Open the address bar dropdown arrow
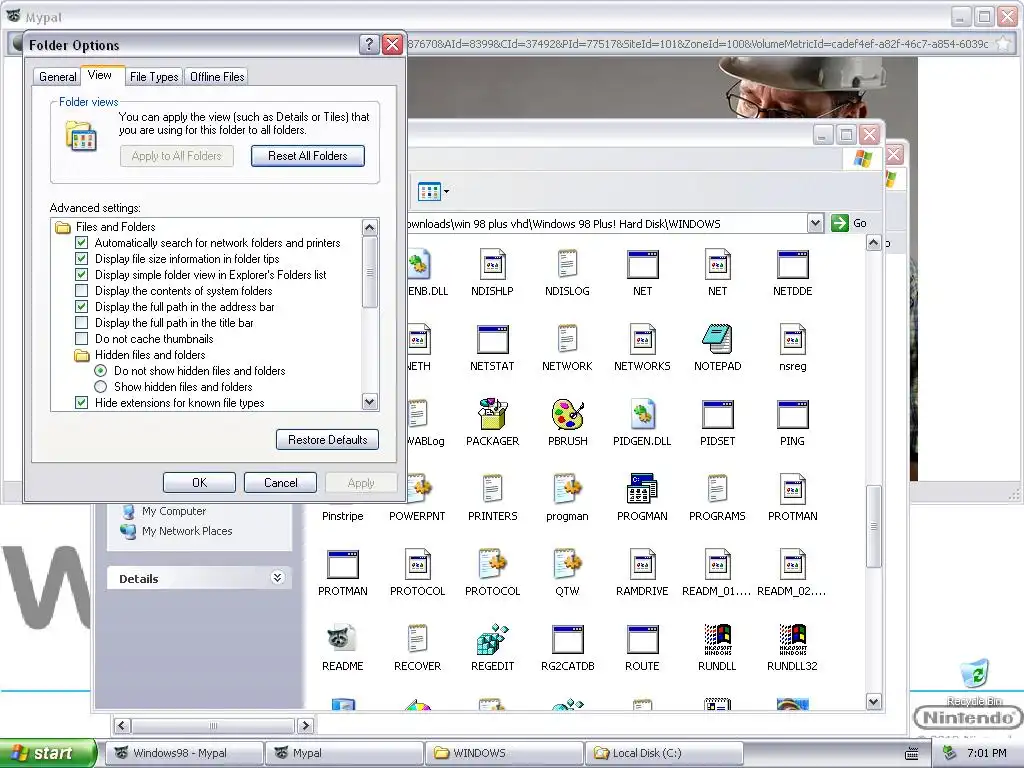The width and height of the screenshot is (1024, 768). point(815,223)
